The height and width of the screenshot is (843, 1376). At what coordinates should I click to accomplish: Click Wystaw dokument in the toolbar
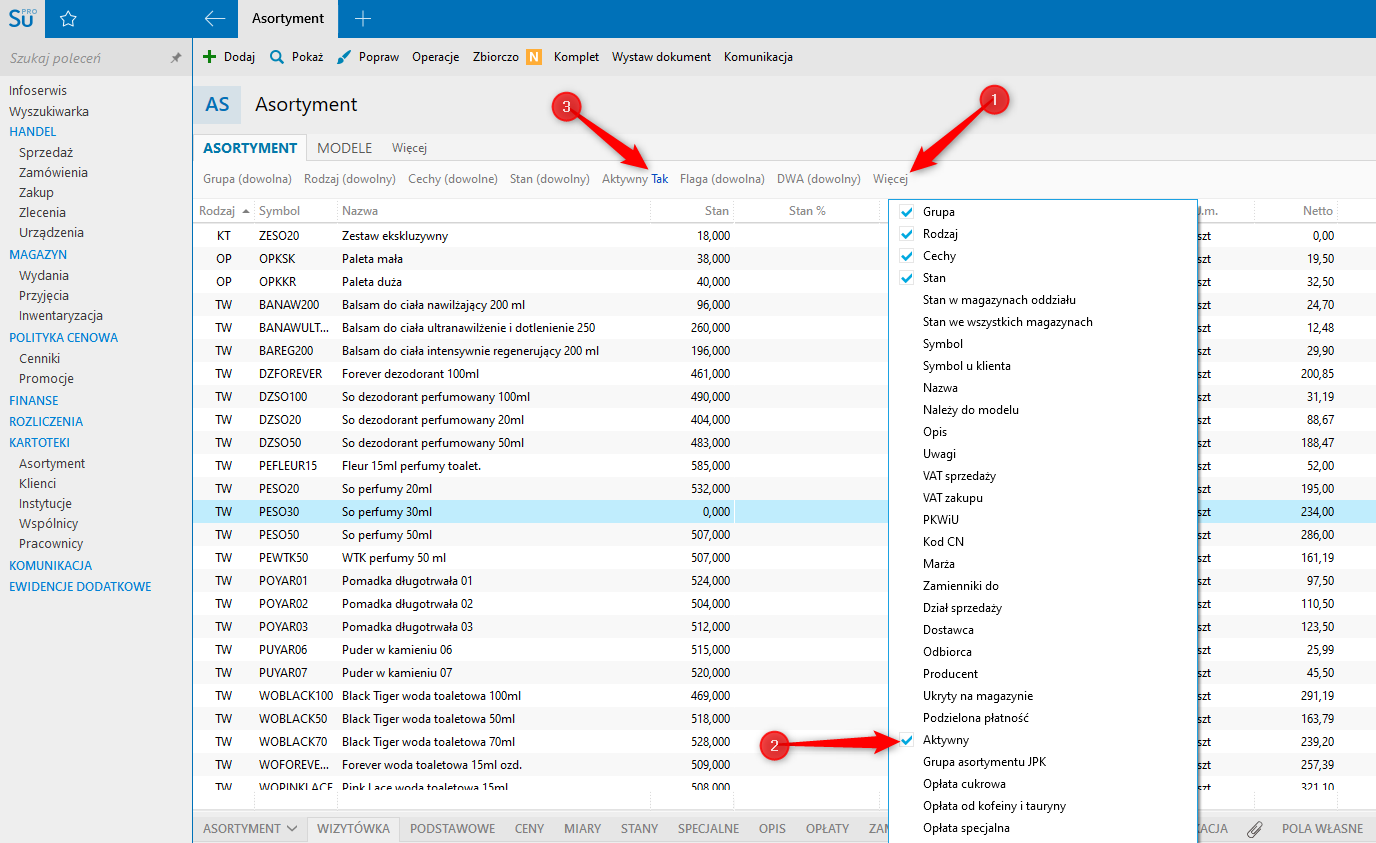pyautogui.click(x=661, y=57)
